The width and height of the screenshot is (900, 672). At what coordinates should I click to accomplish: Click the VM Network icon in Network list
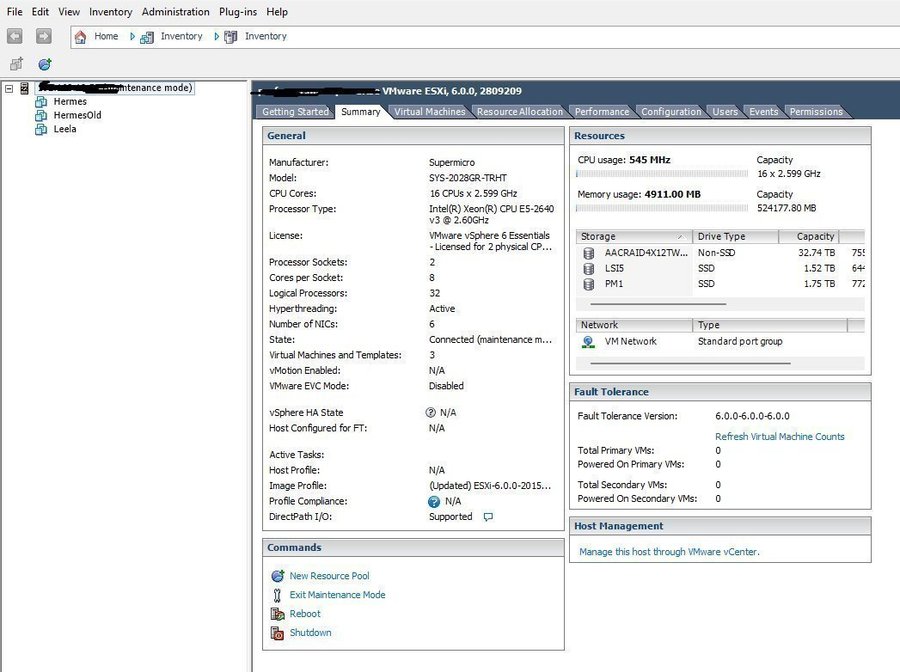click(588, 342)
